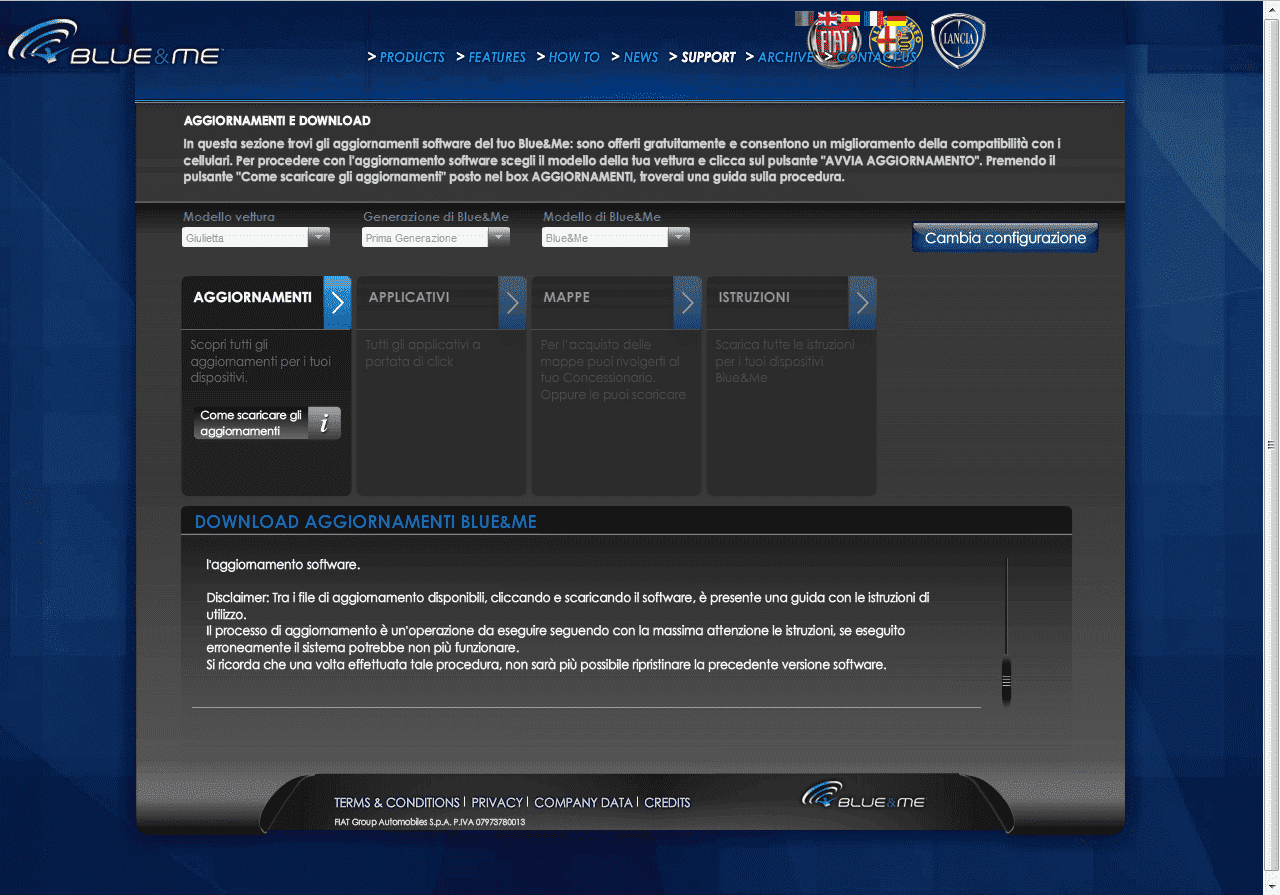Image resolution: width=1280 pixels, height=895 pixels.
Task: Open the Privacy footer link
Action: coord(497,802)
